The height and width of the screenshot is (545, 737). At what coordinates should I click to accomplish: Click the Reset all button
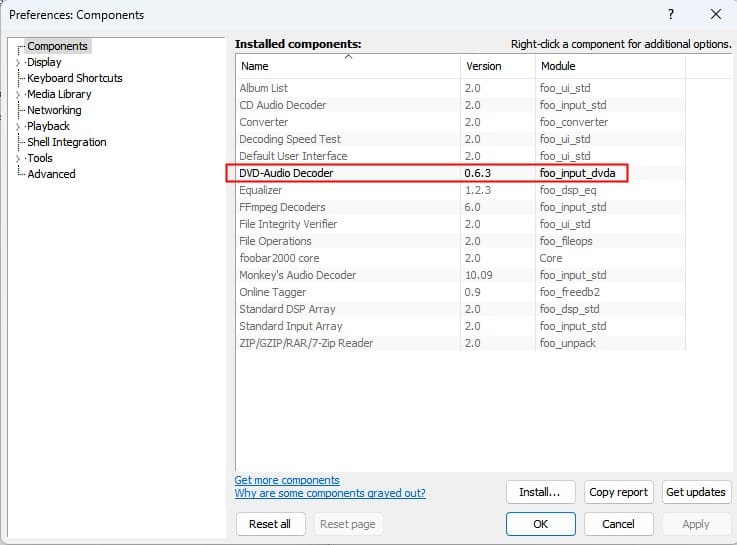(270, 524)
